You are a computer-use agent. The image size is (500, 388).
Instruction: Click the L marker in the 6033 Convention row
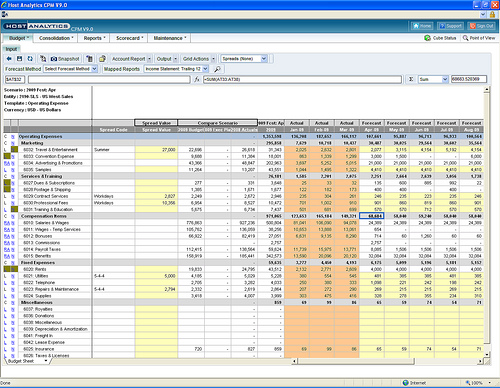coord(7,156)
